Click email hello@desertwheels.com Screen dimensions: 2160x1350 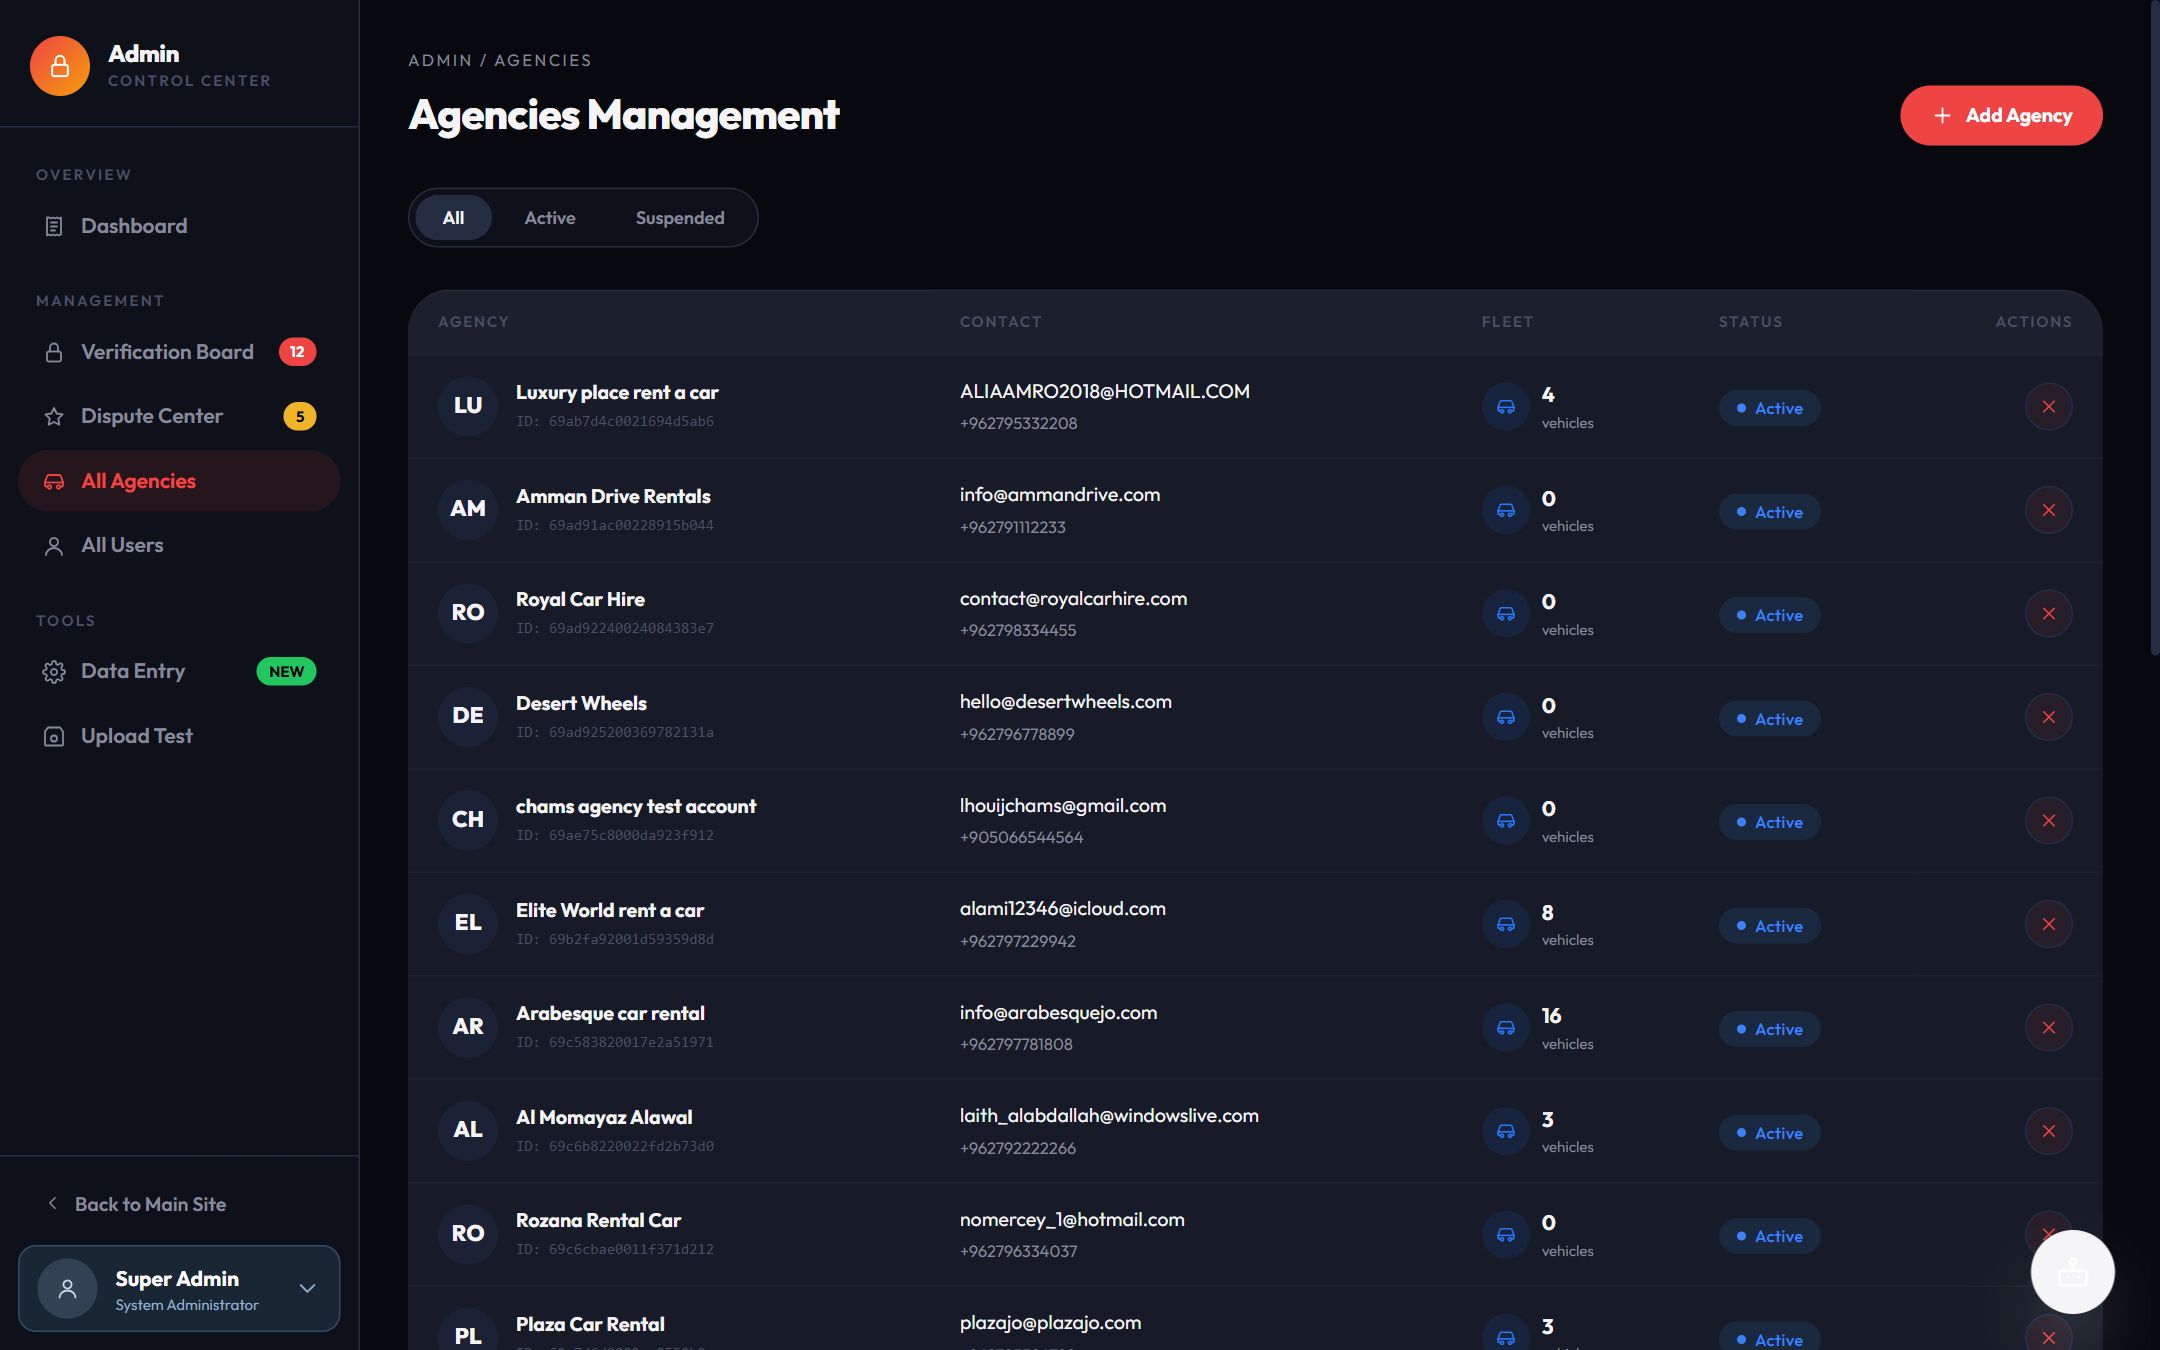tap(1066, 702)
